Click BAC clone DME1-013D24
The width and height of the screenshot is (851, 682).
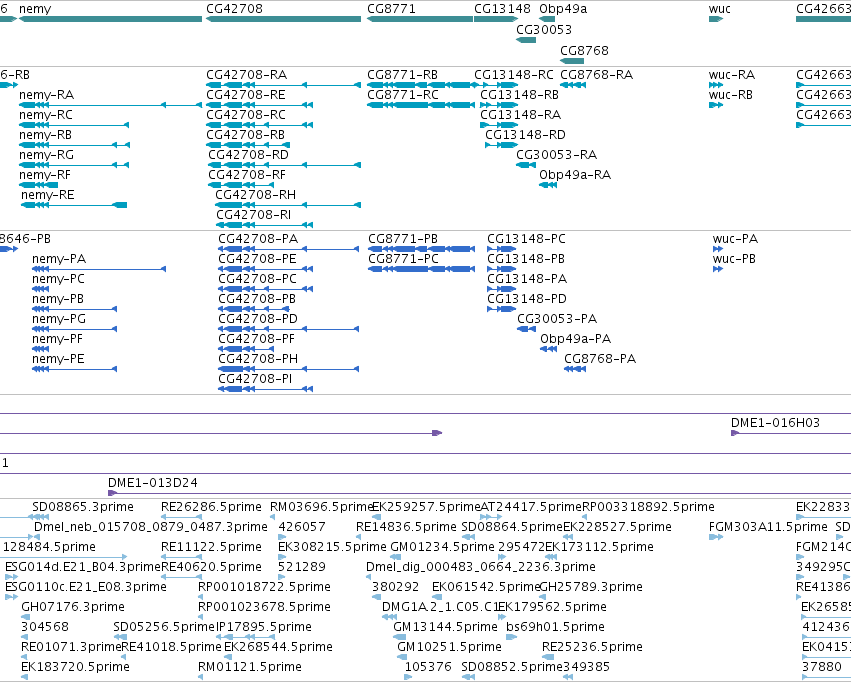[x=153, y=482]
